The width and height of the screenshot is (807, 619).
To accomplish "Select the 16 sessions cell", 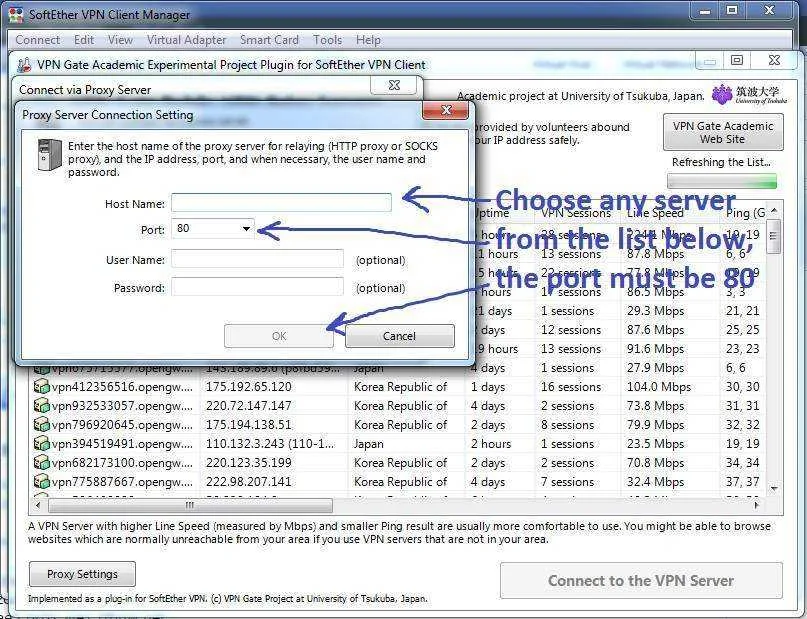I will tap(571, 386).
